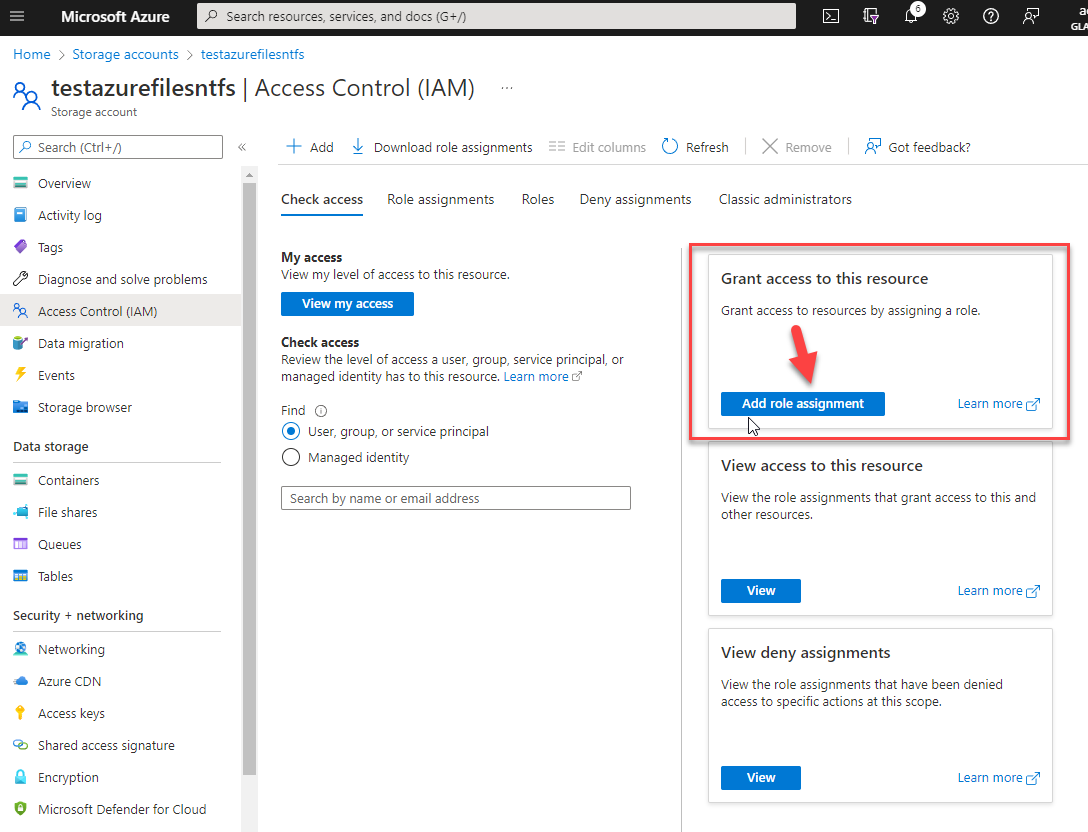Screen dimensions: 1088x832
Task: Click the Access keys key icon
Action: pyautogui.click(x=21, y=713)
